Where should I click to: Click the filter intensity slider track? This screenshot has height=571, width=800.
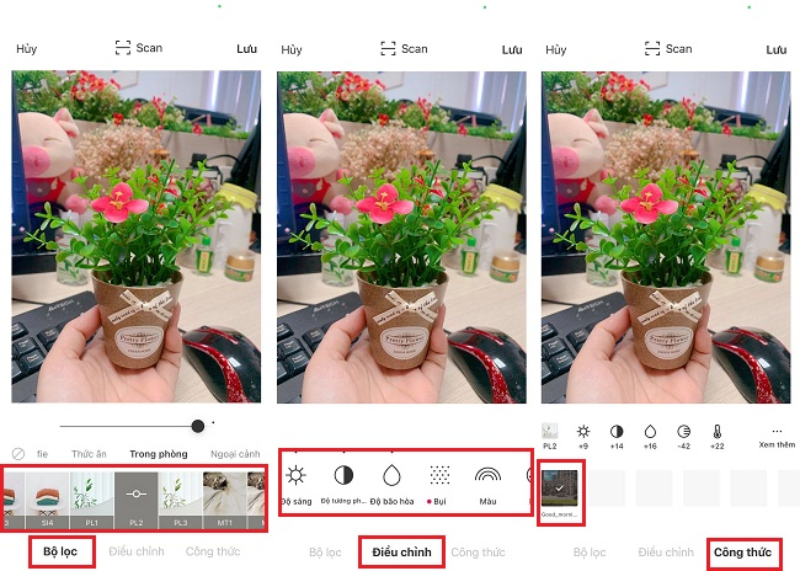(x=132, y=426)
